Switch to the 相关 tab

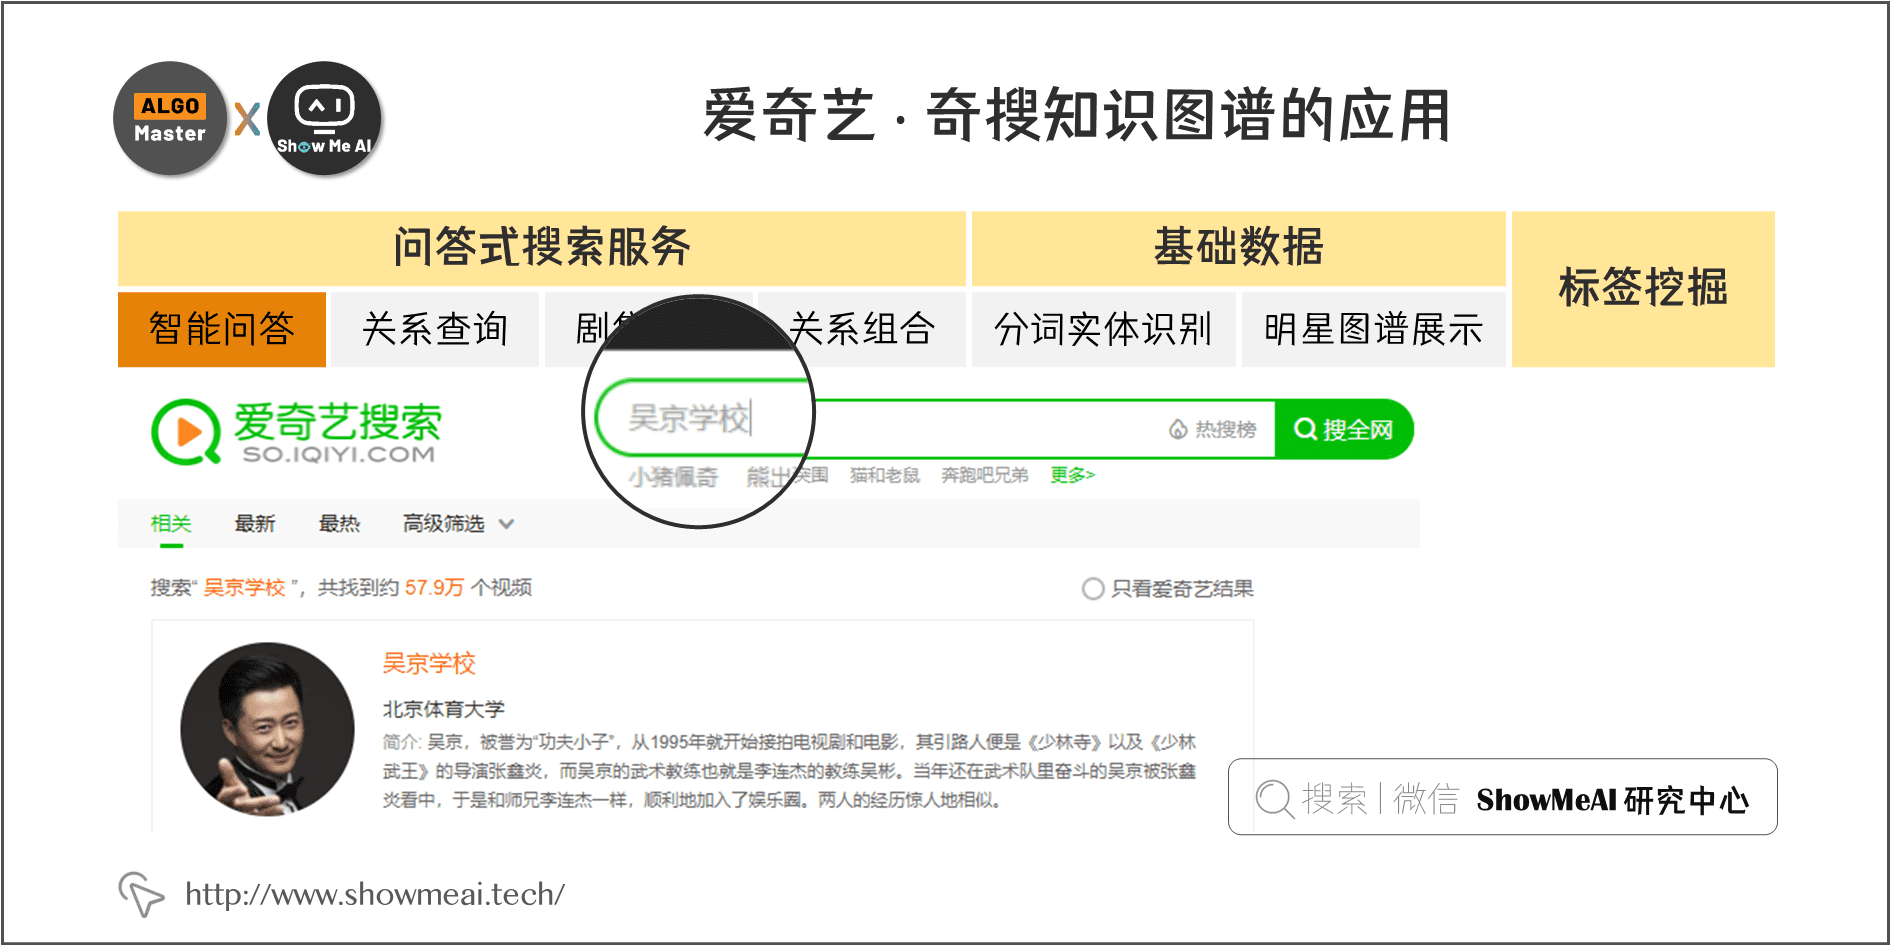pyautogui.click(x=171, y=523)
